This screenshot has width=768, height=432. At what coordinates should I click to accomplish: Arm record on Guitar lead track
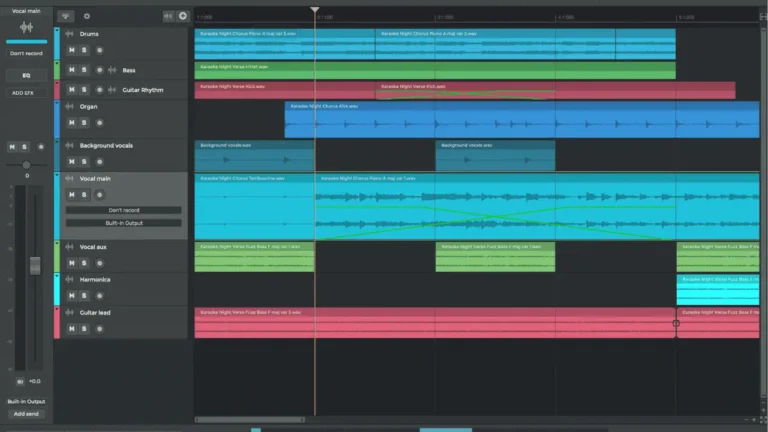point(99,329)
